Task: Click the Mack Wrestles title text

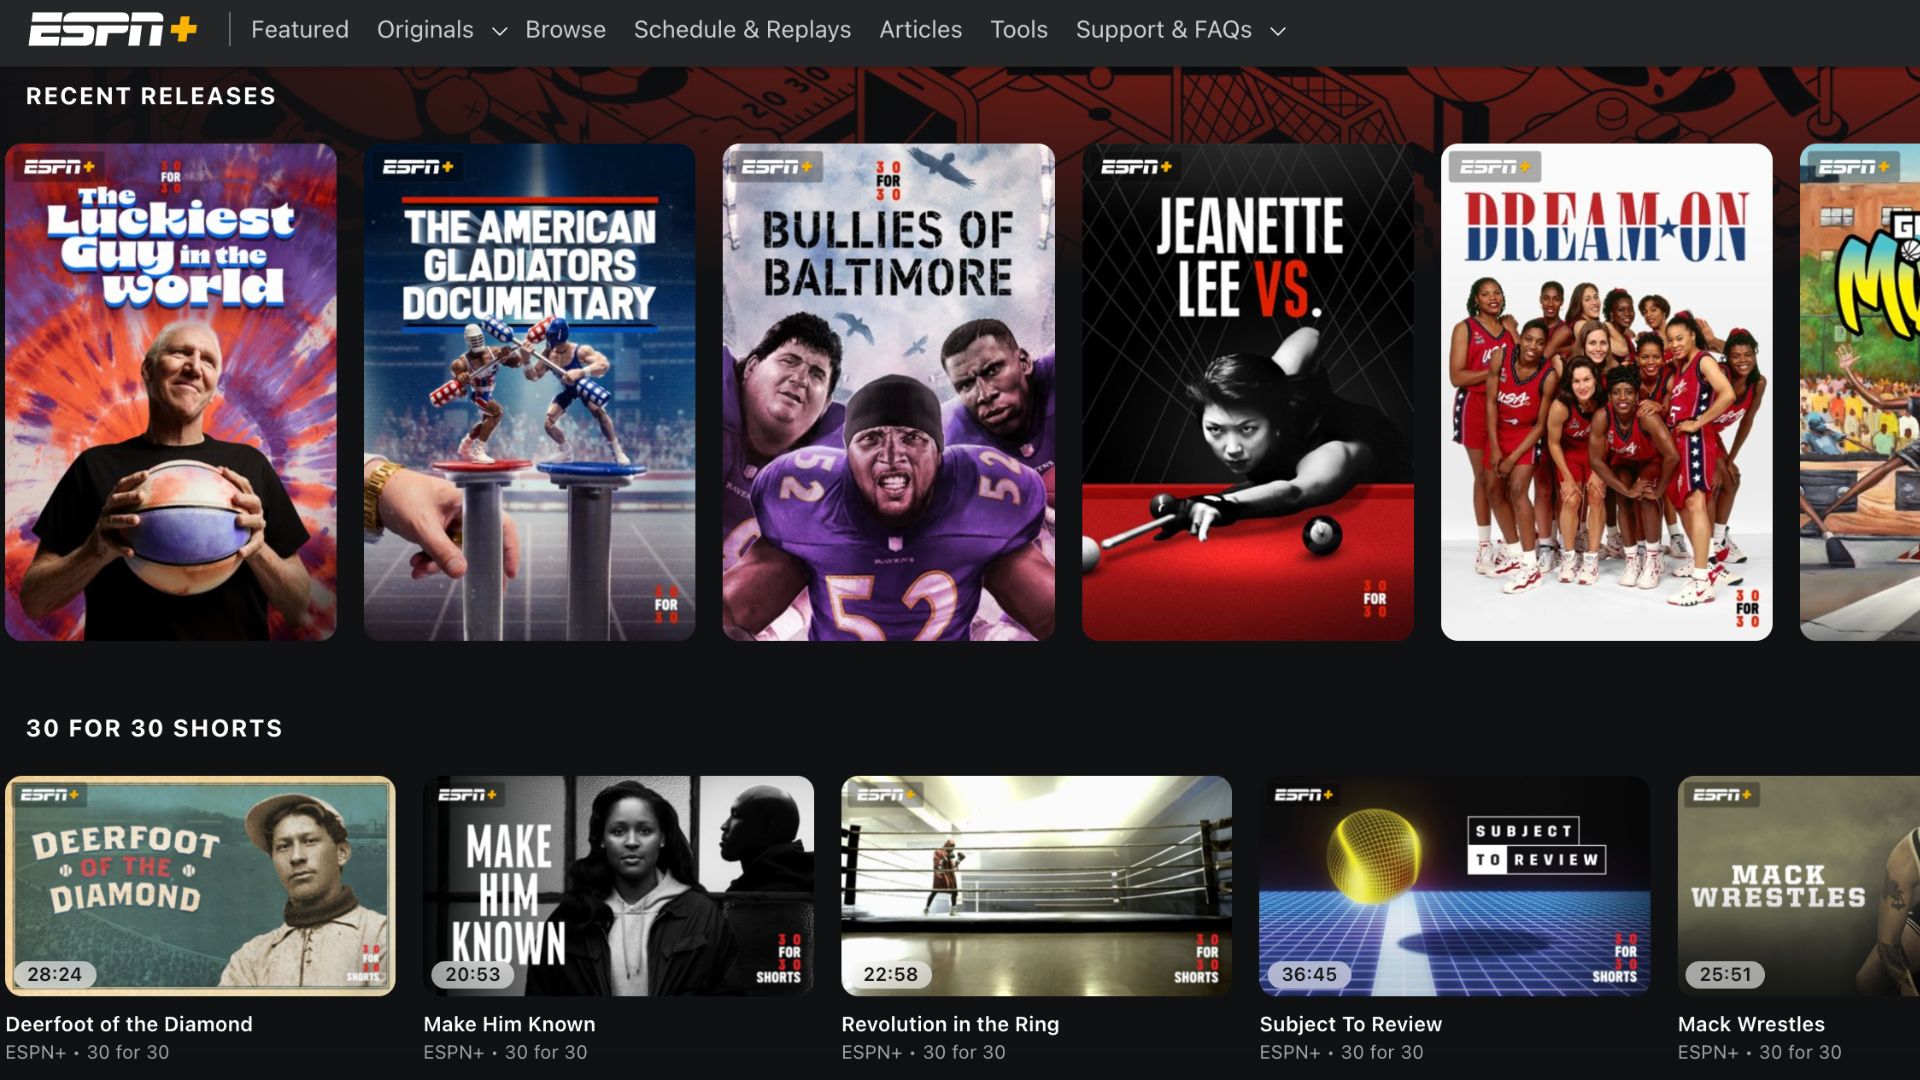Action: 1750,1024
